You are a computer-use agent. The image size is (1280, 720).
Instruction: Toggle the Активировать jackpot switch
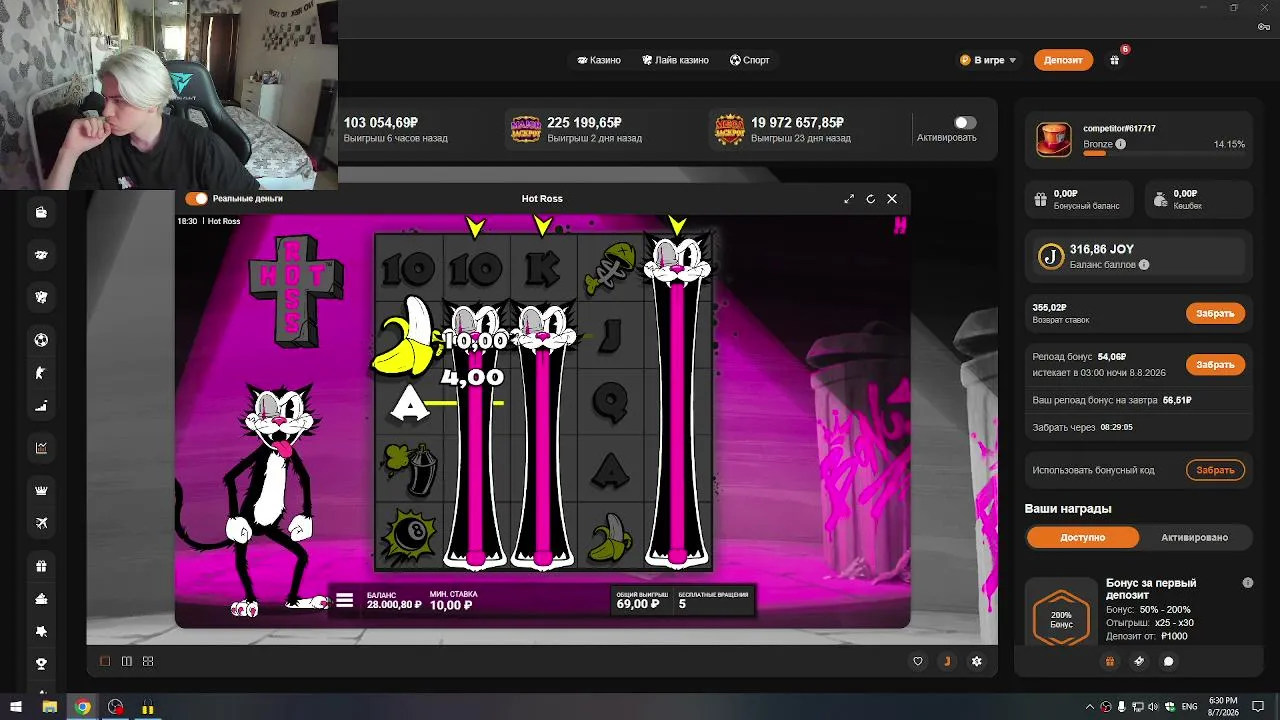pyautogui.click(x=965, y=123)
